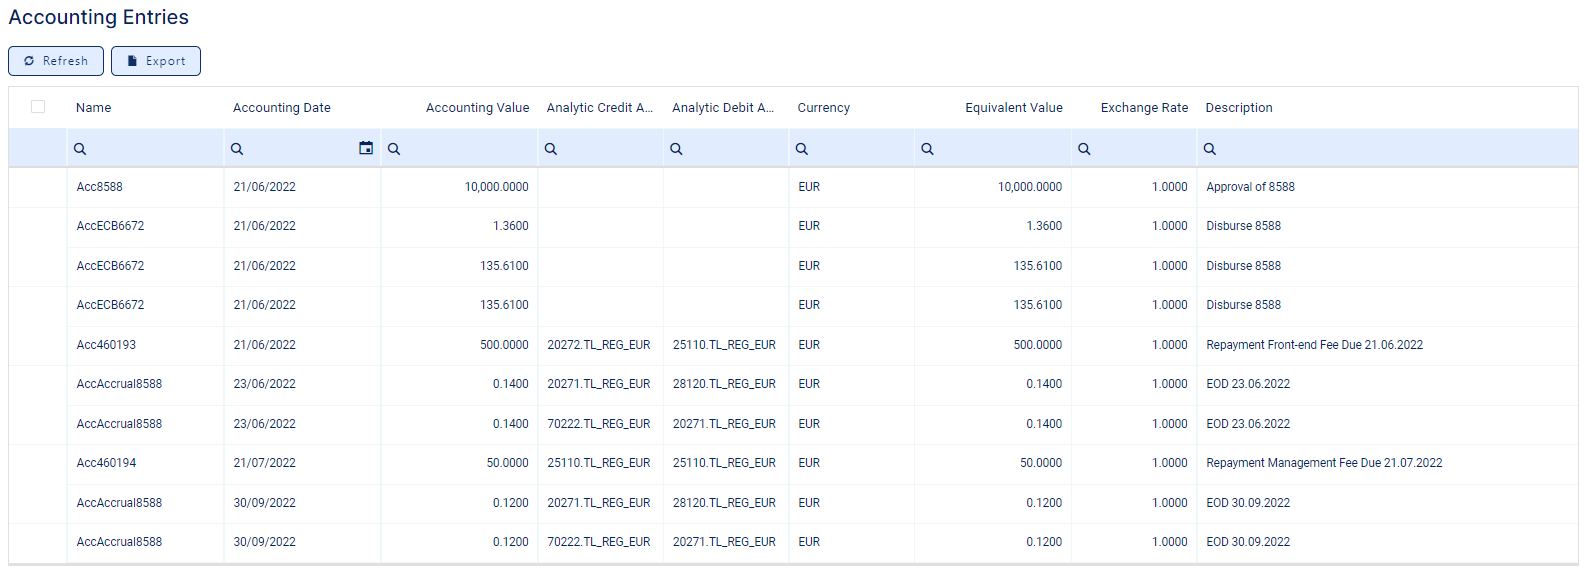
Task: Click the Equivalent Value filter search icon
Action: 927,149
